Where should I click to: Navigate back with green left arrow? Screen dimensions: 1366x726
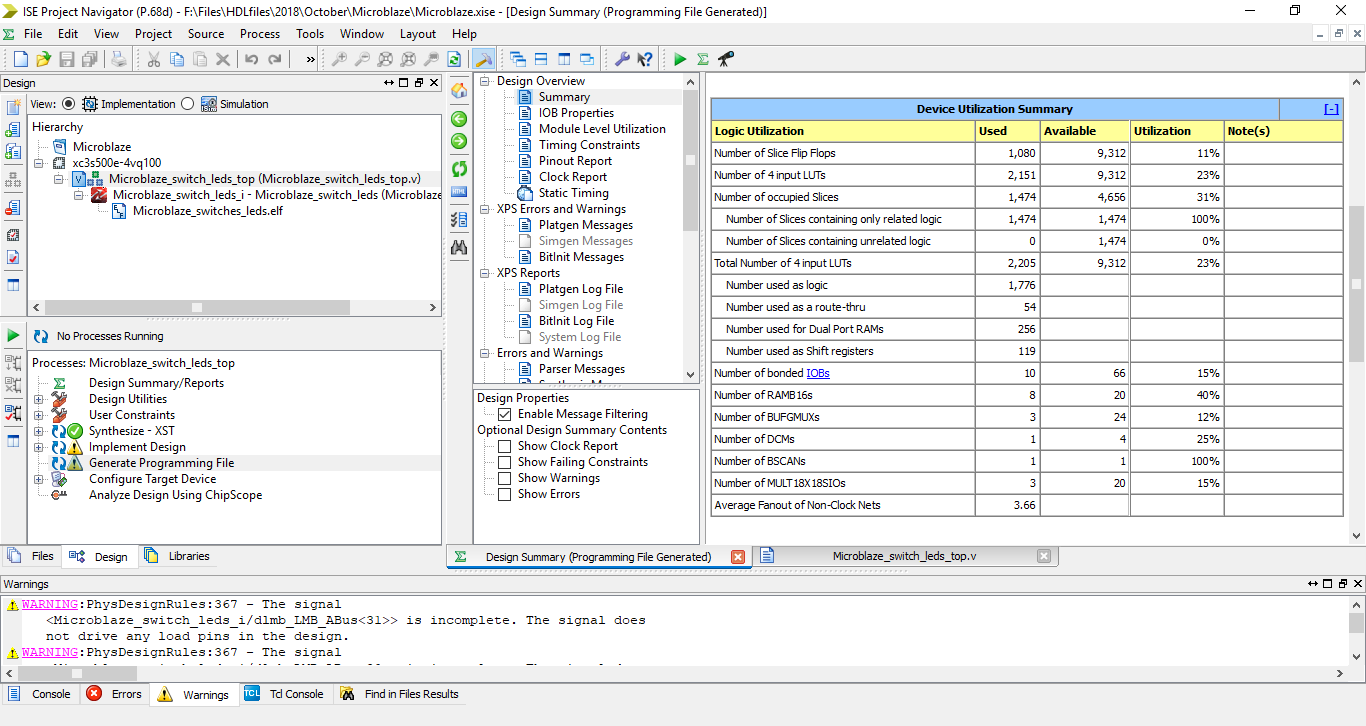coord(459,117)
